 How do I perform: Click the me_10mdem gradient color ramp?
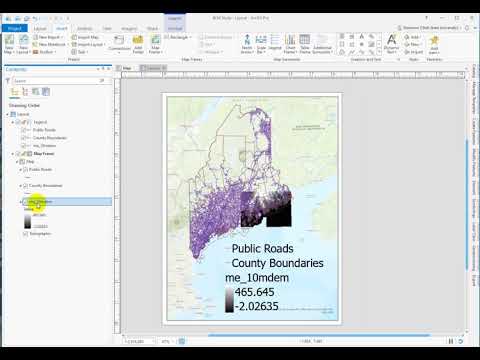pyautogui.click(x=27, y=221)
